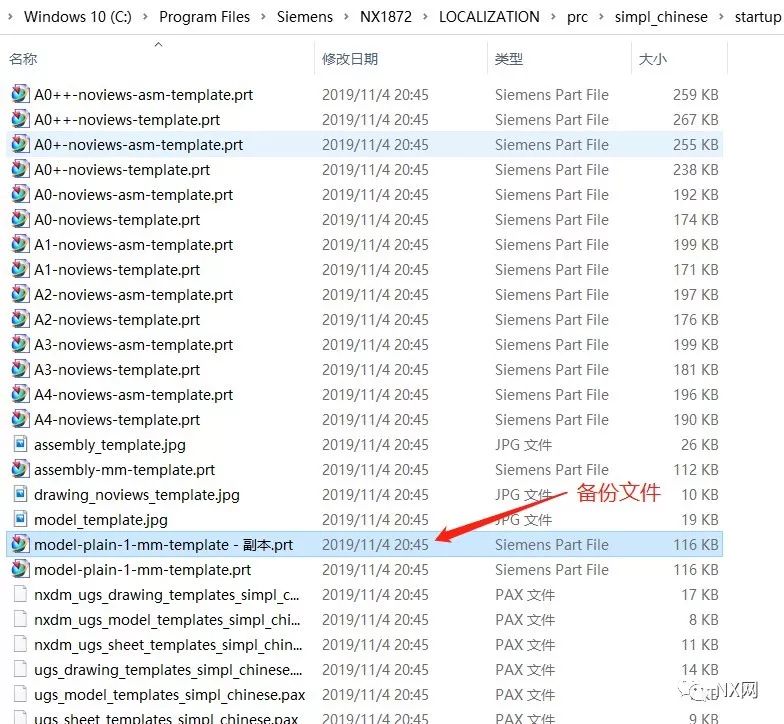Viewport: 784px width, 724px height.
Task: Navigate to startup folder in address bar
Action: point(758,16)
